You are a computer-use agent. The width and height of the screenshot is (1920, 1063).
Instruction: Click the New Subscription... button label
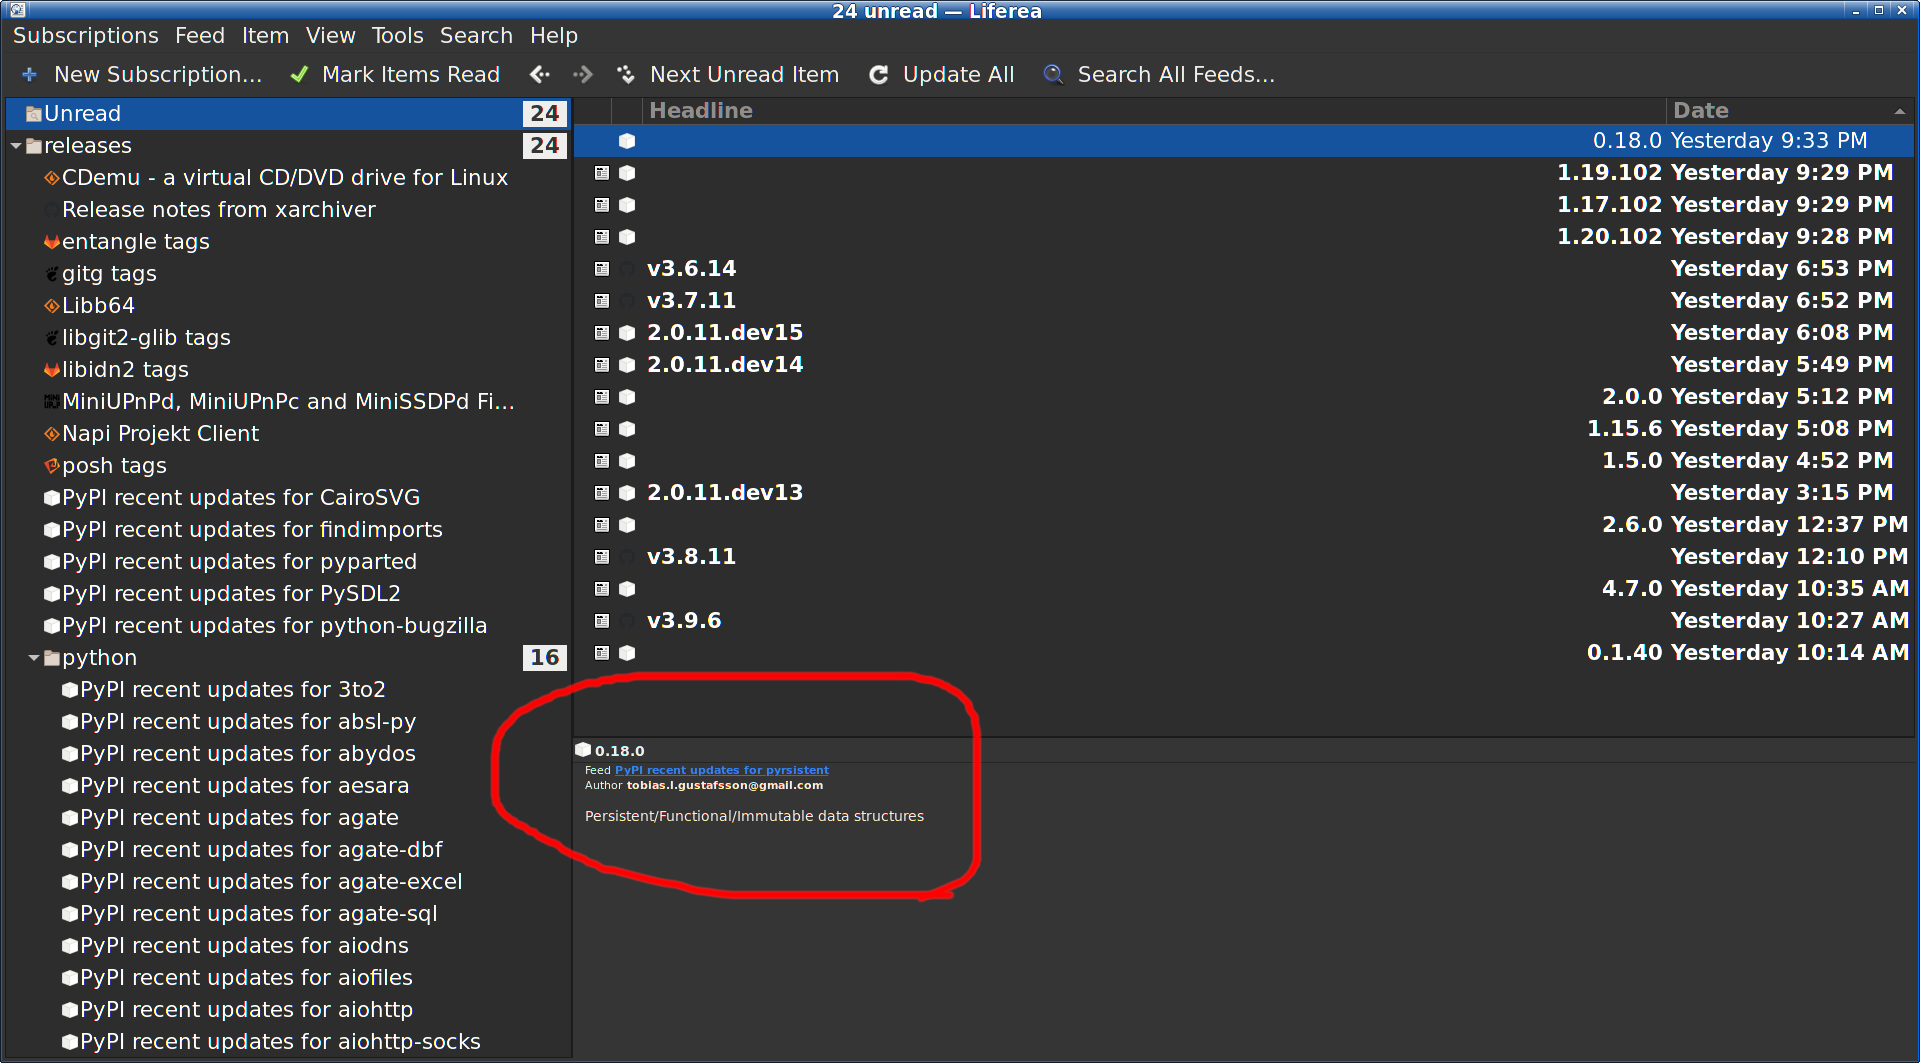(x=158, y=75)
